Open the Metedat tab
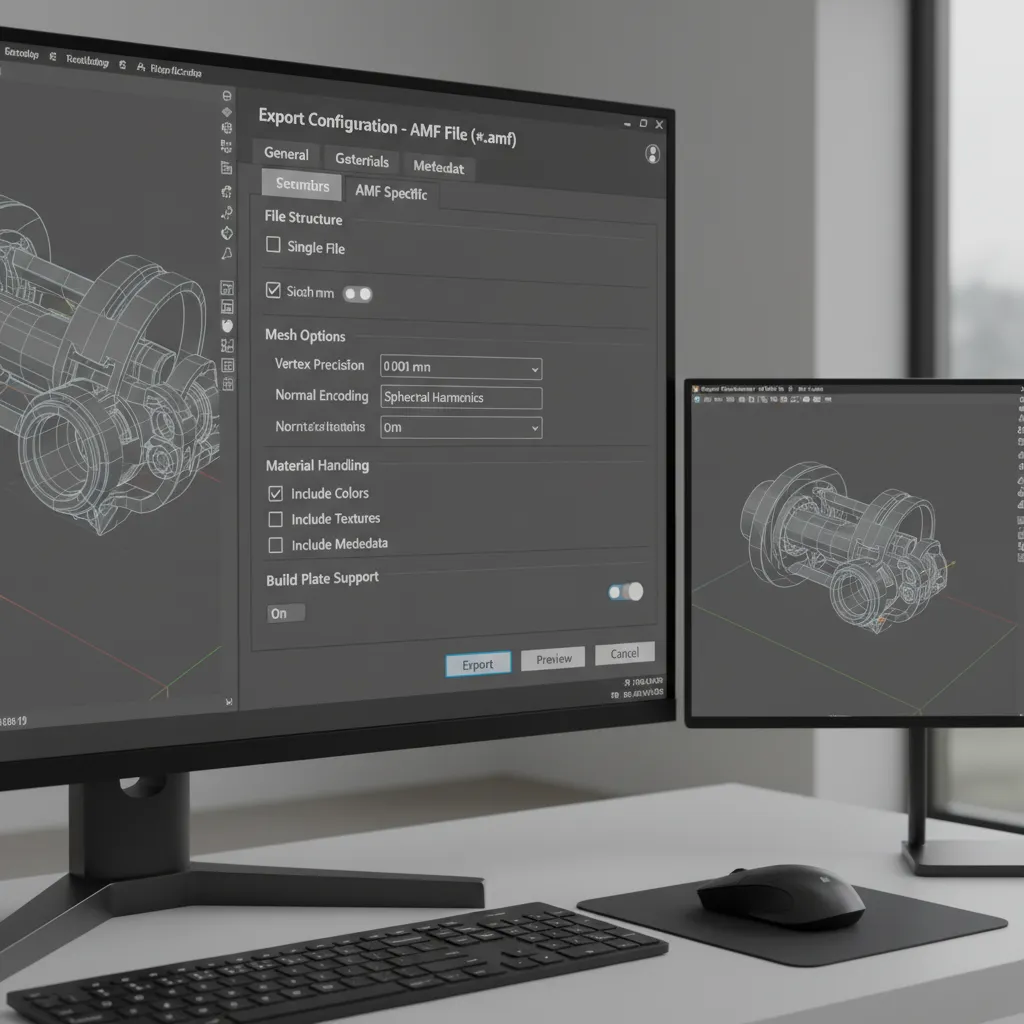 point(438,167)
